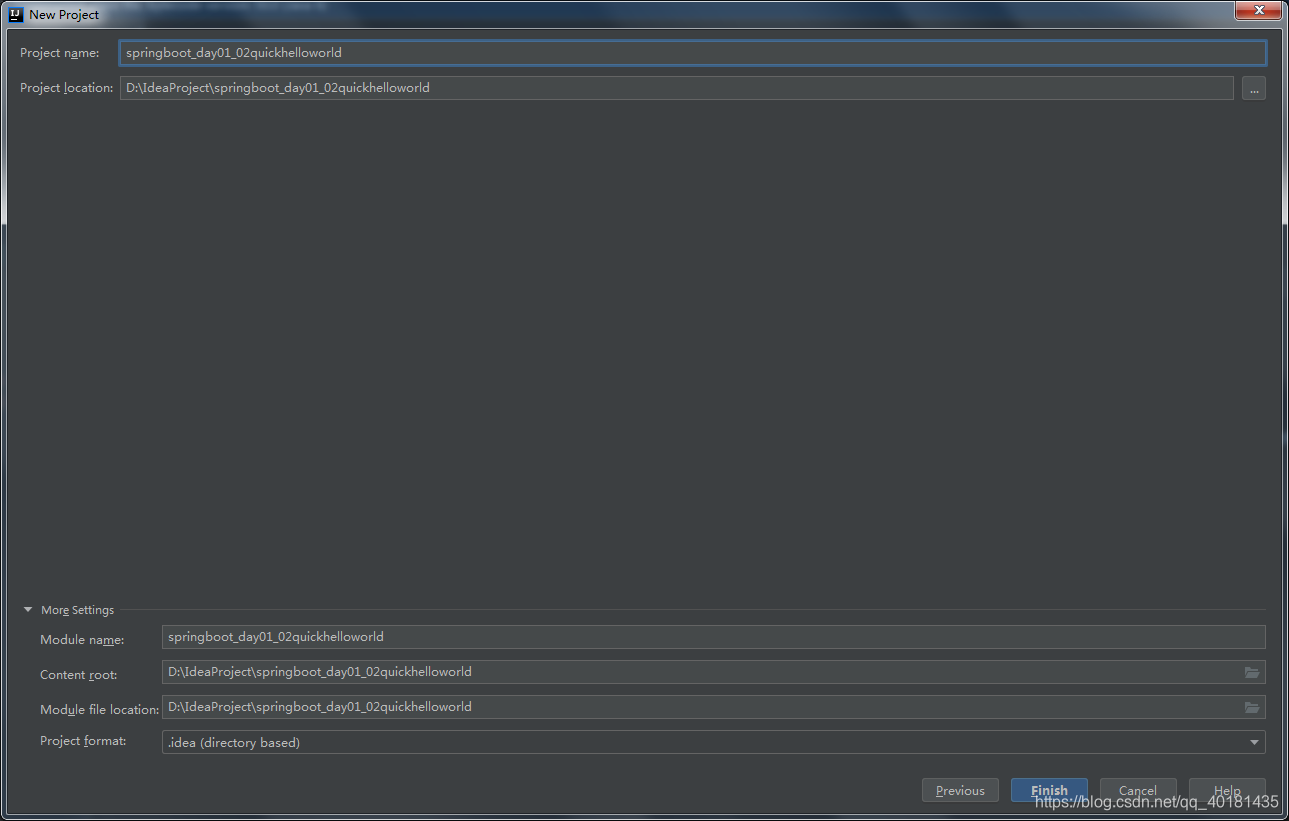Click the 'Module name:' label
The image size is (1289, 821).
(82, 640)
